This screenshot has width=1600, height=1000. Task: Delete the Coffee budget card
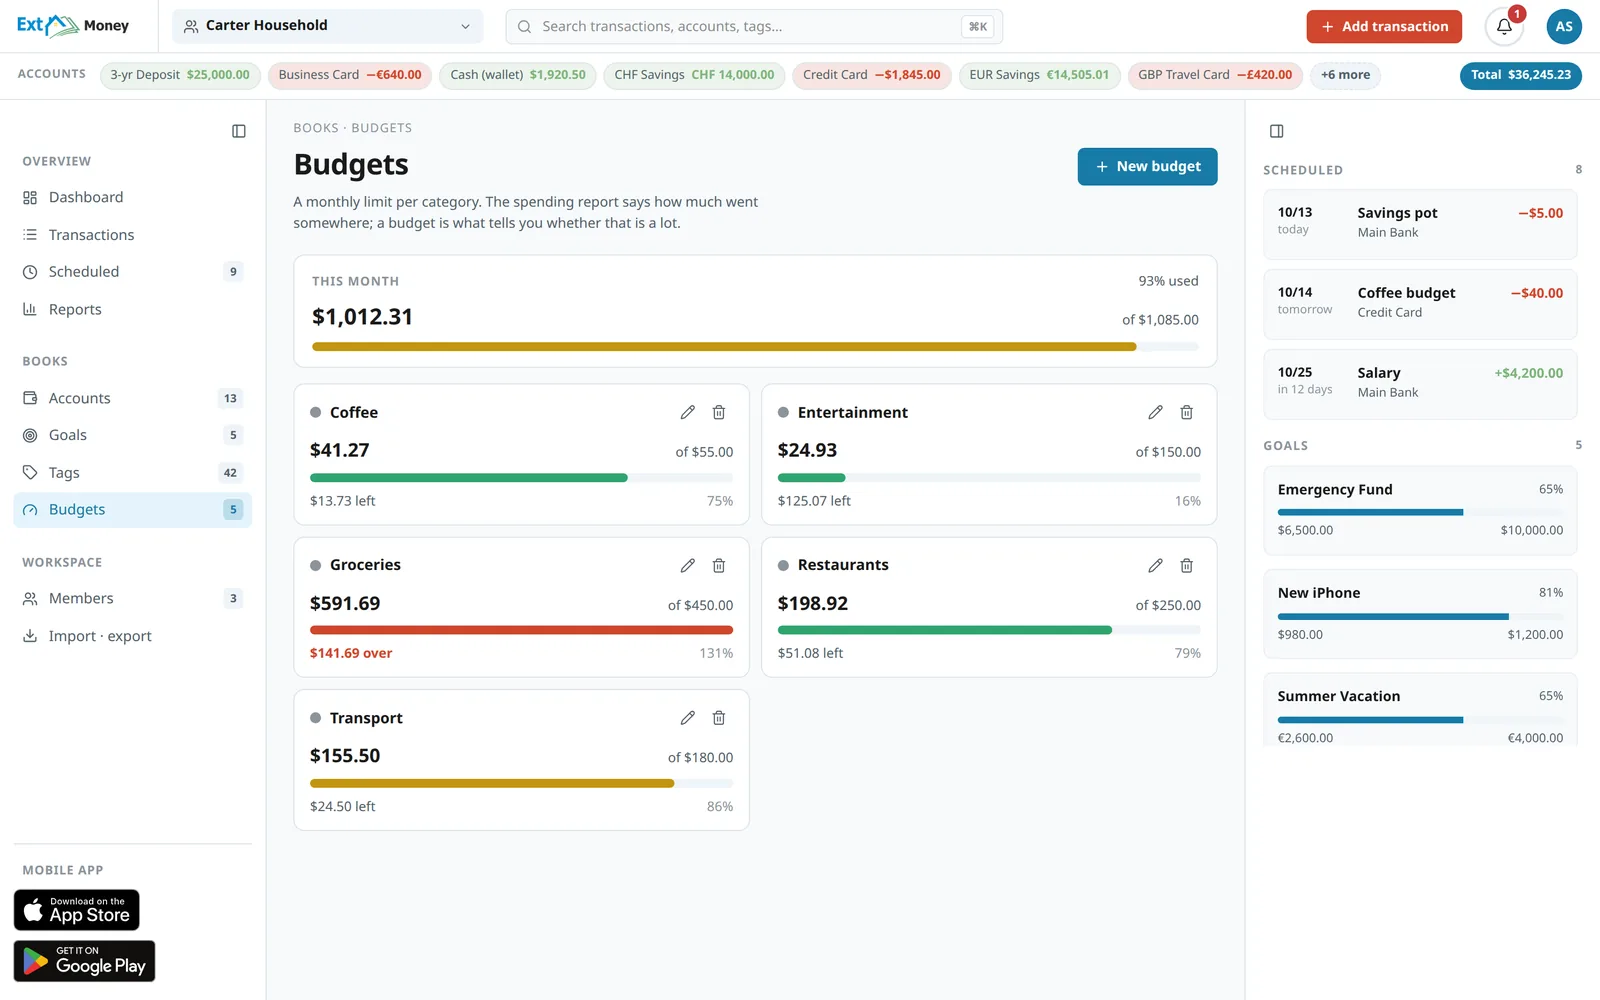(x=719, y=412)
